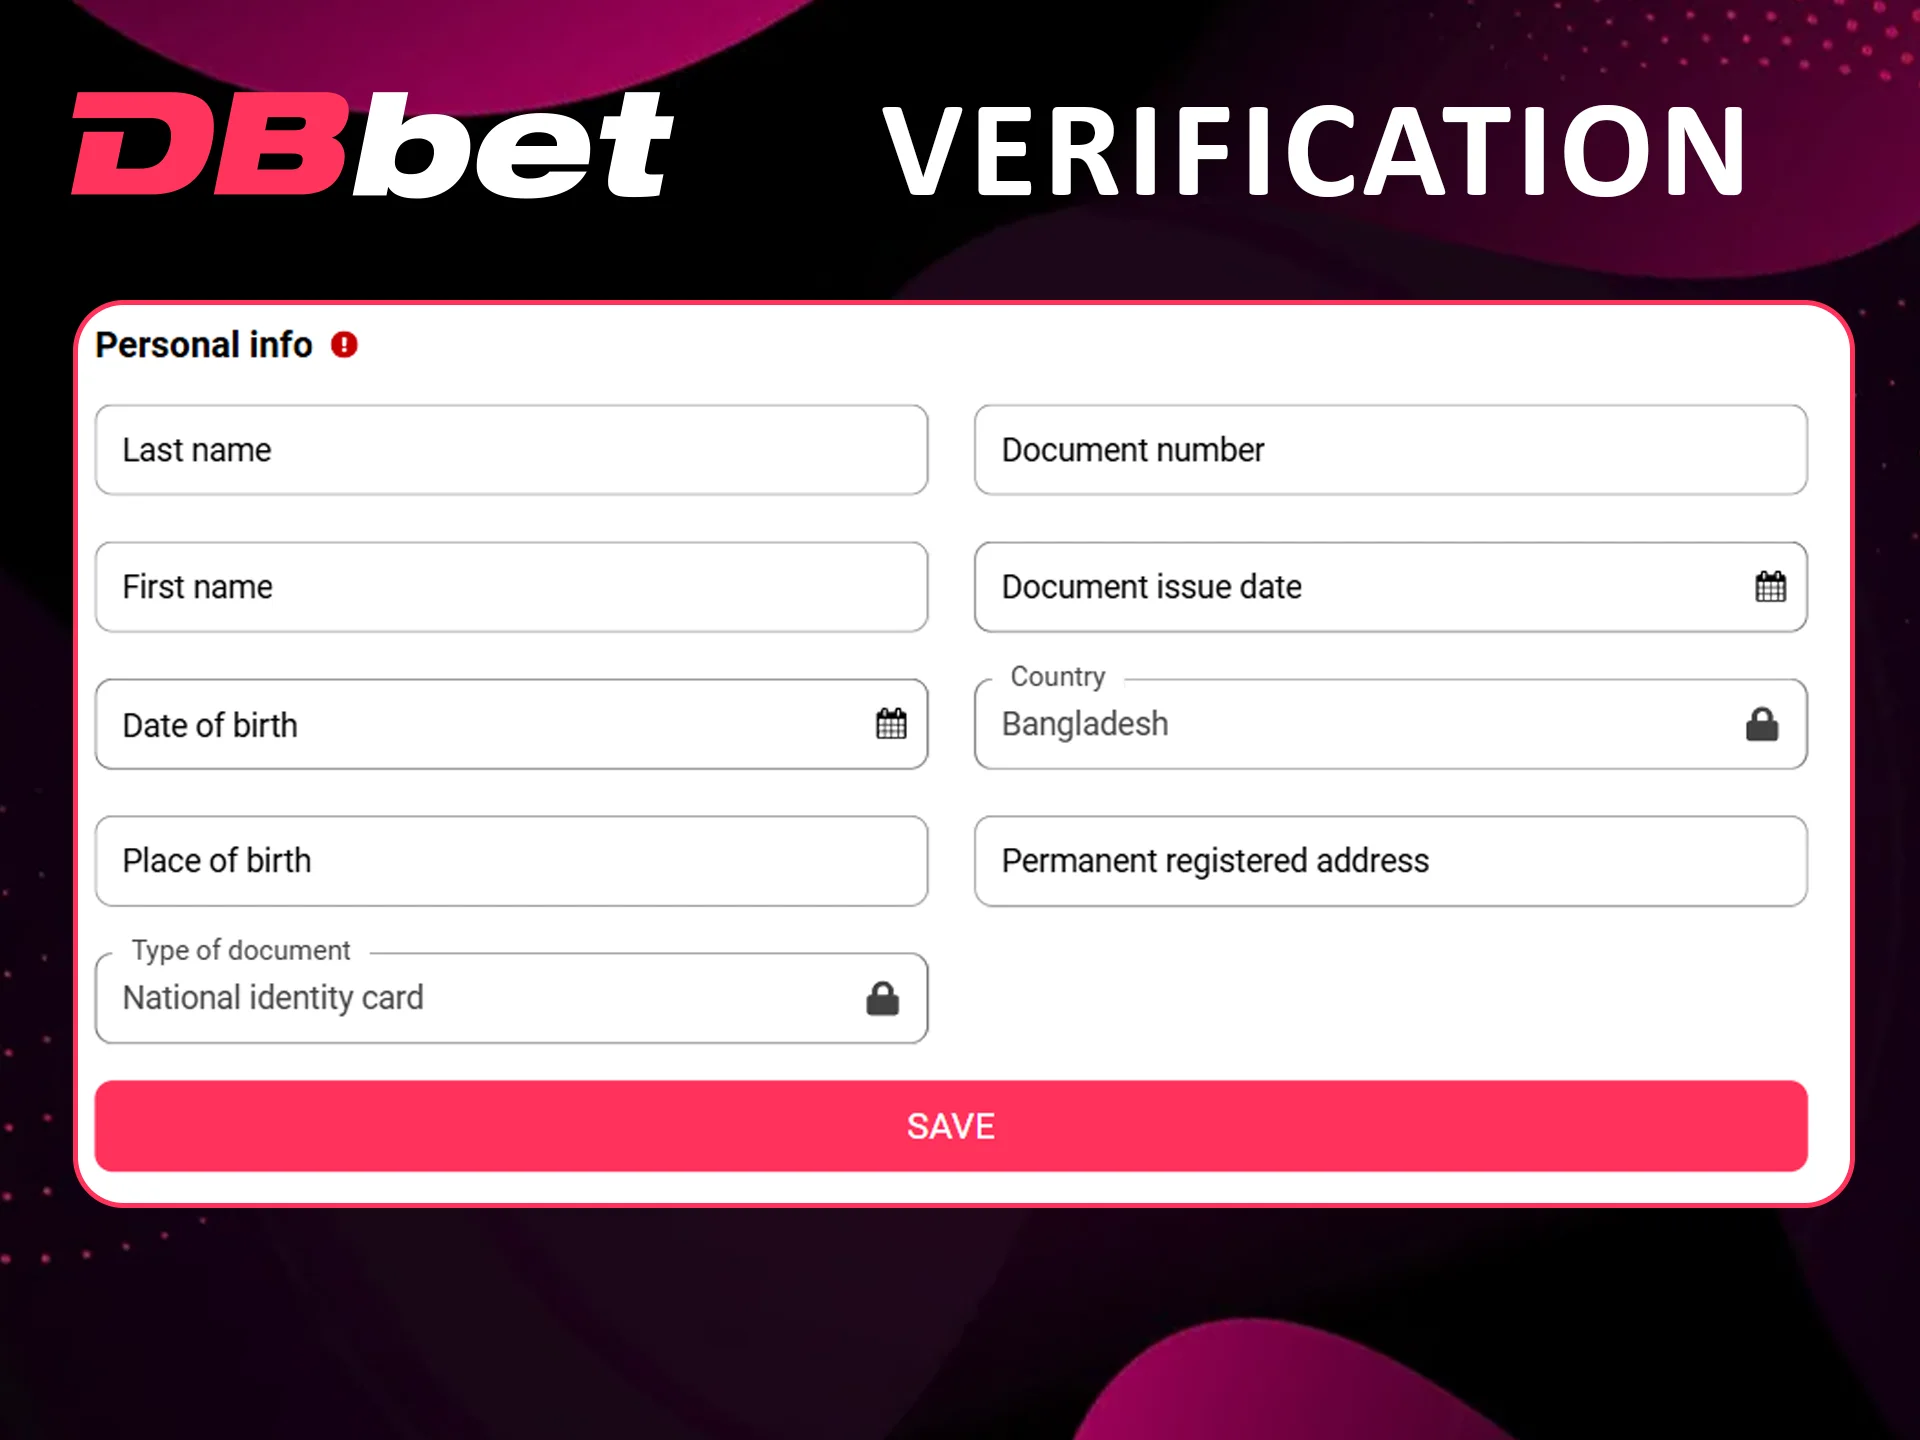The width and height of the screenshot is (1920, 1440).
Task: Click the Bangladesh country value
Action: tap(1086, 724)
